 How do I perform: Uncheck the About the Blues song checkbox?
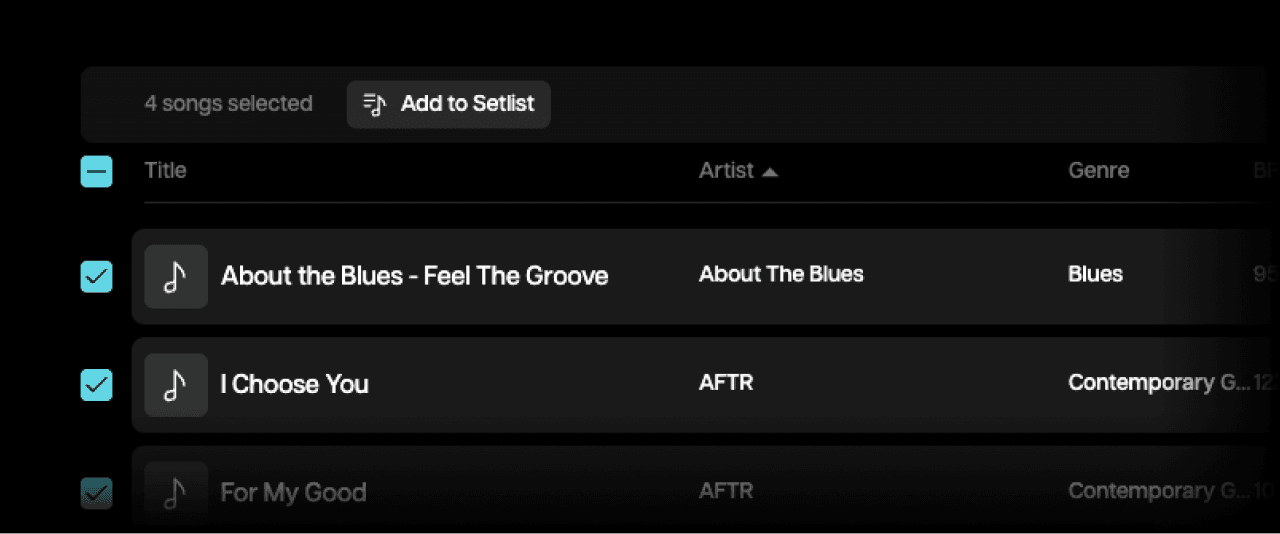[x=97, y=277]
